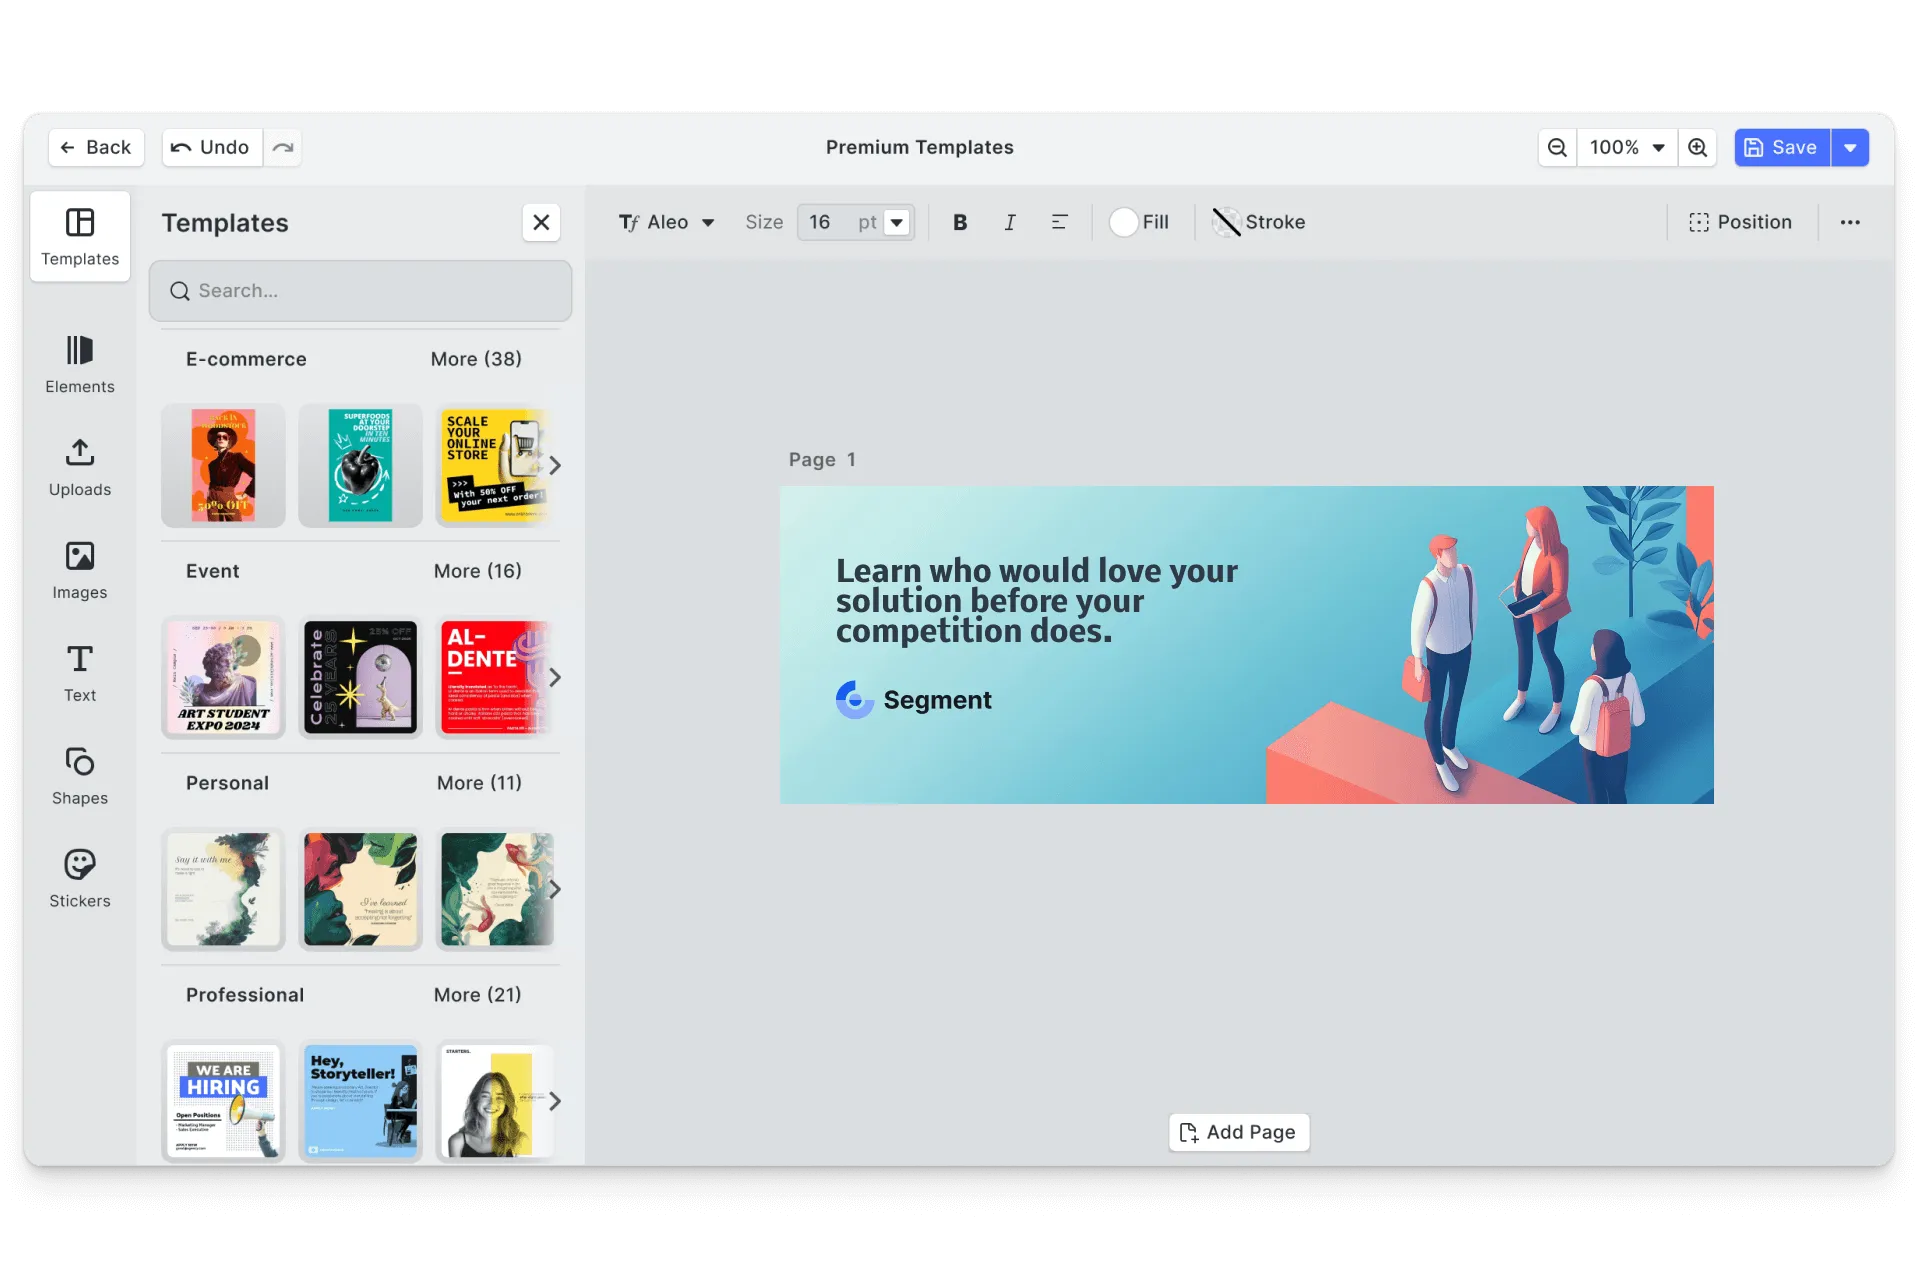Open the Position options

pyautogui.click(x=1740, y=222)
